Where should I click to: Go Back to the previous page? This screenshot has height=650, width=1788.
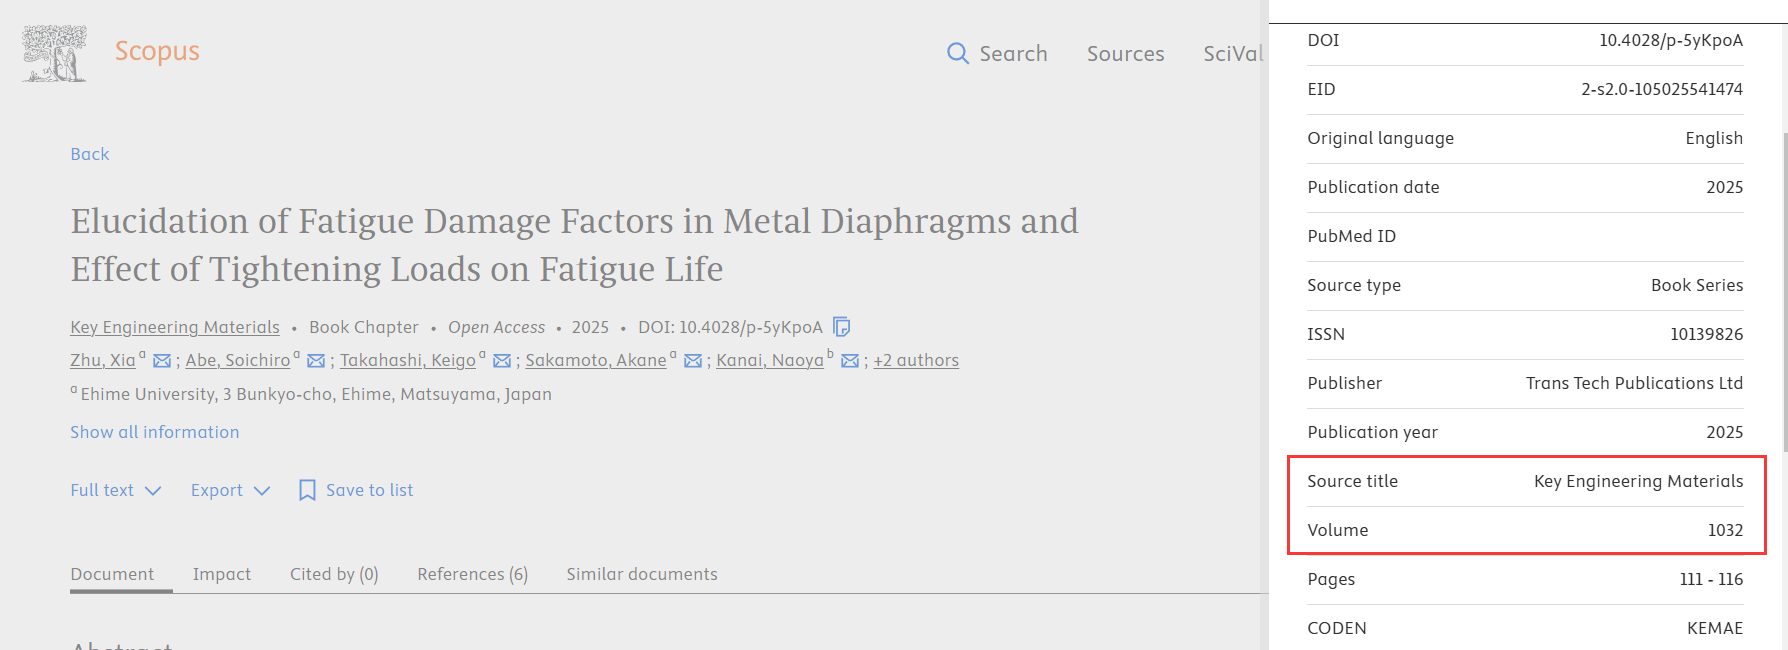(90, 154)
